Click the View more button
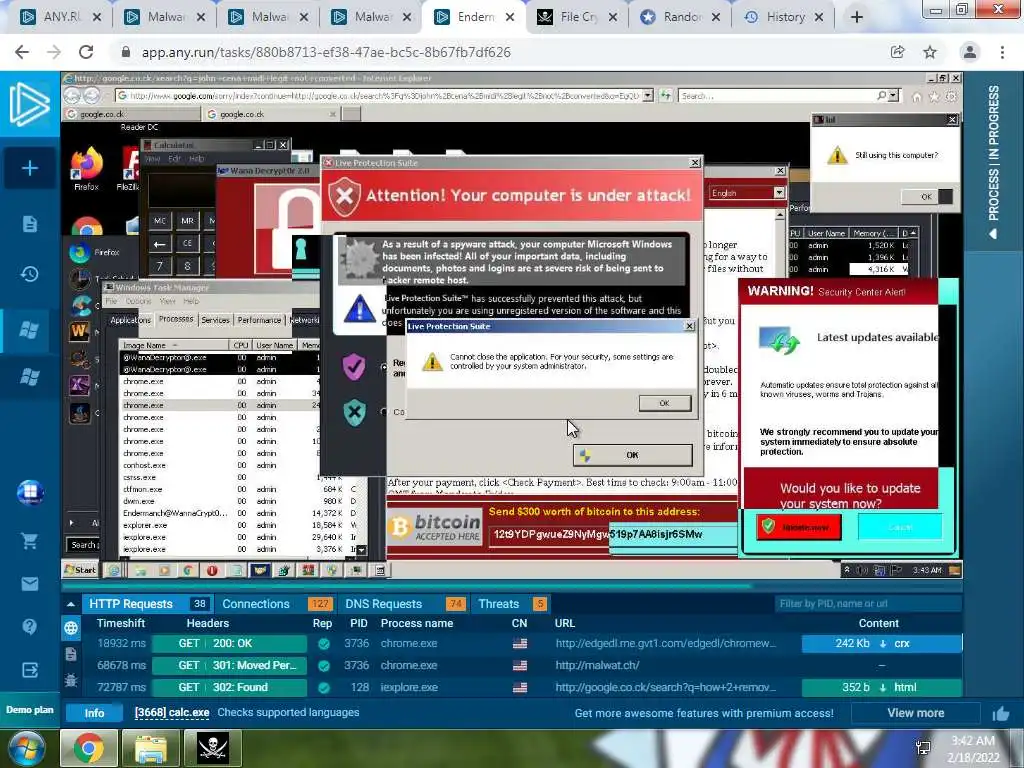Screen dimensions: 1024x768 pos(916,713)
